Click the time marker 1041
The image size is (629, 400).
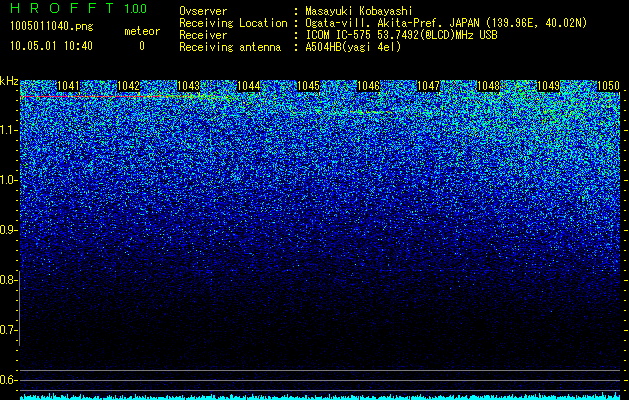click(x=69, y=86)
